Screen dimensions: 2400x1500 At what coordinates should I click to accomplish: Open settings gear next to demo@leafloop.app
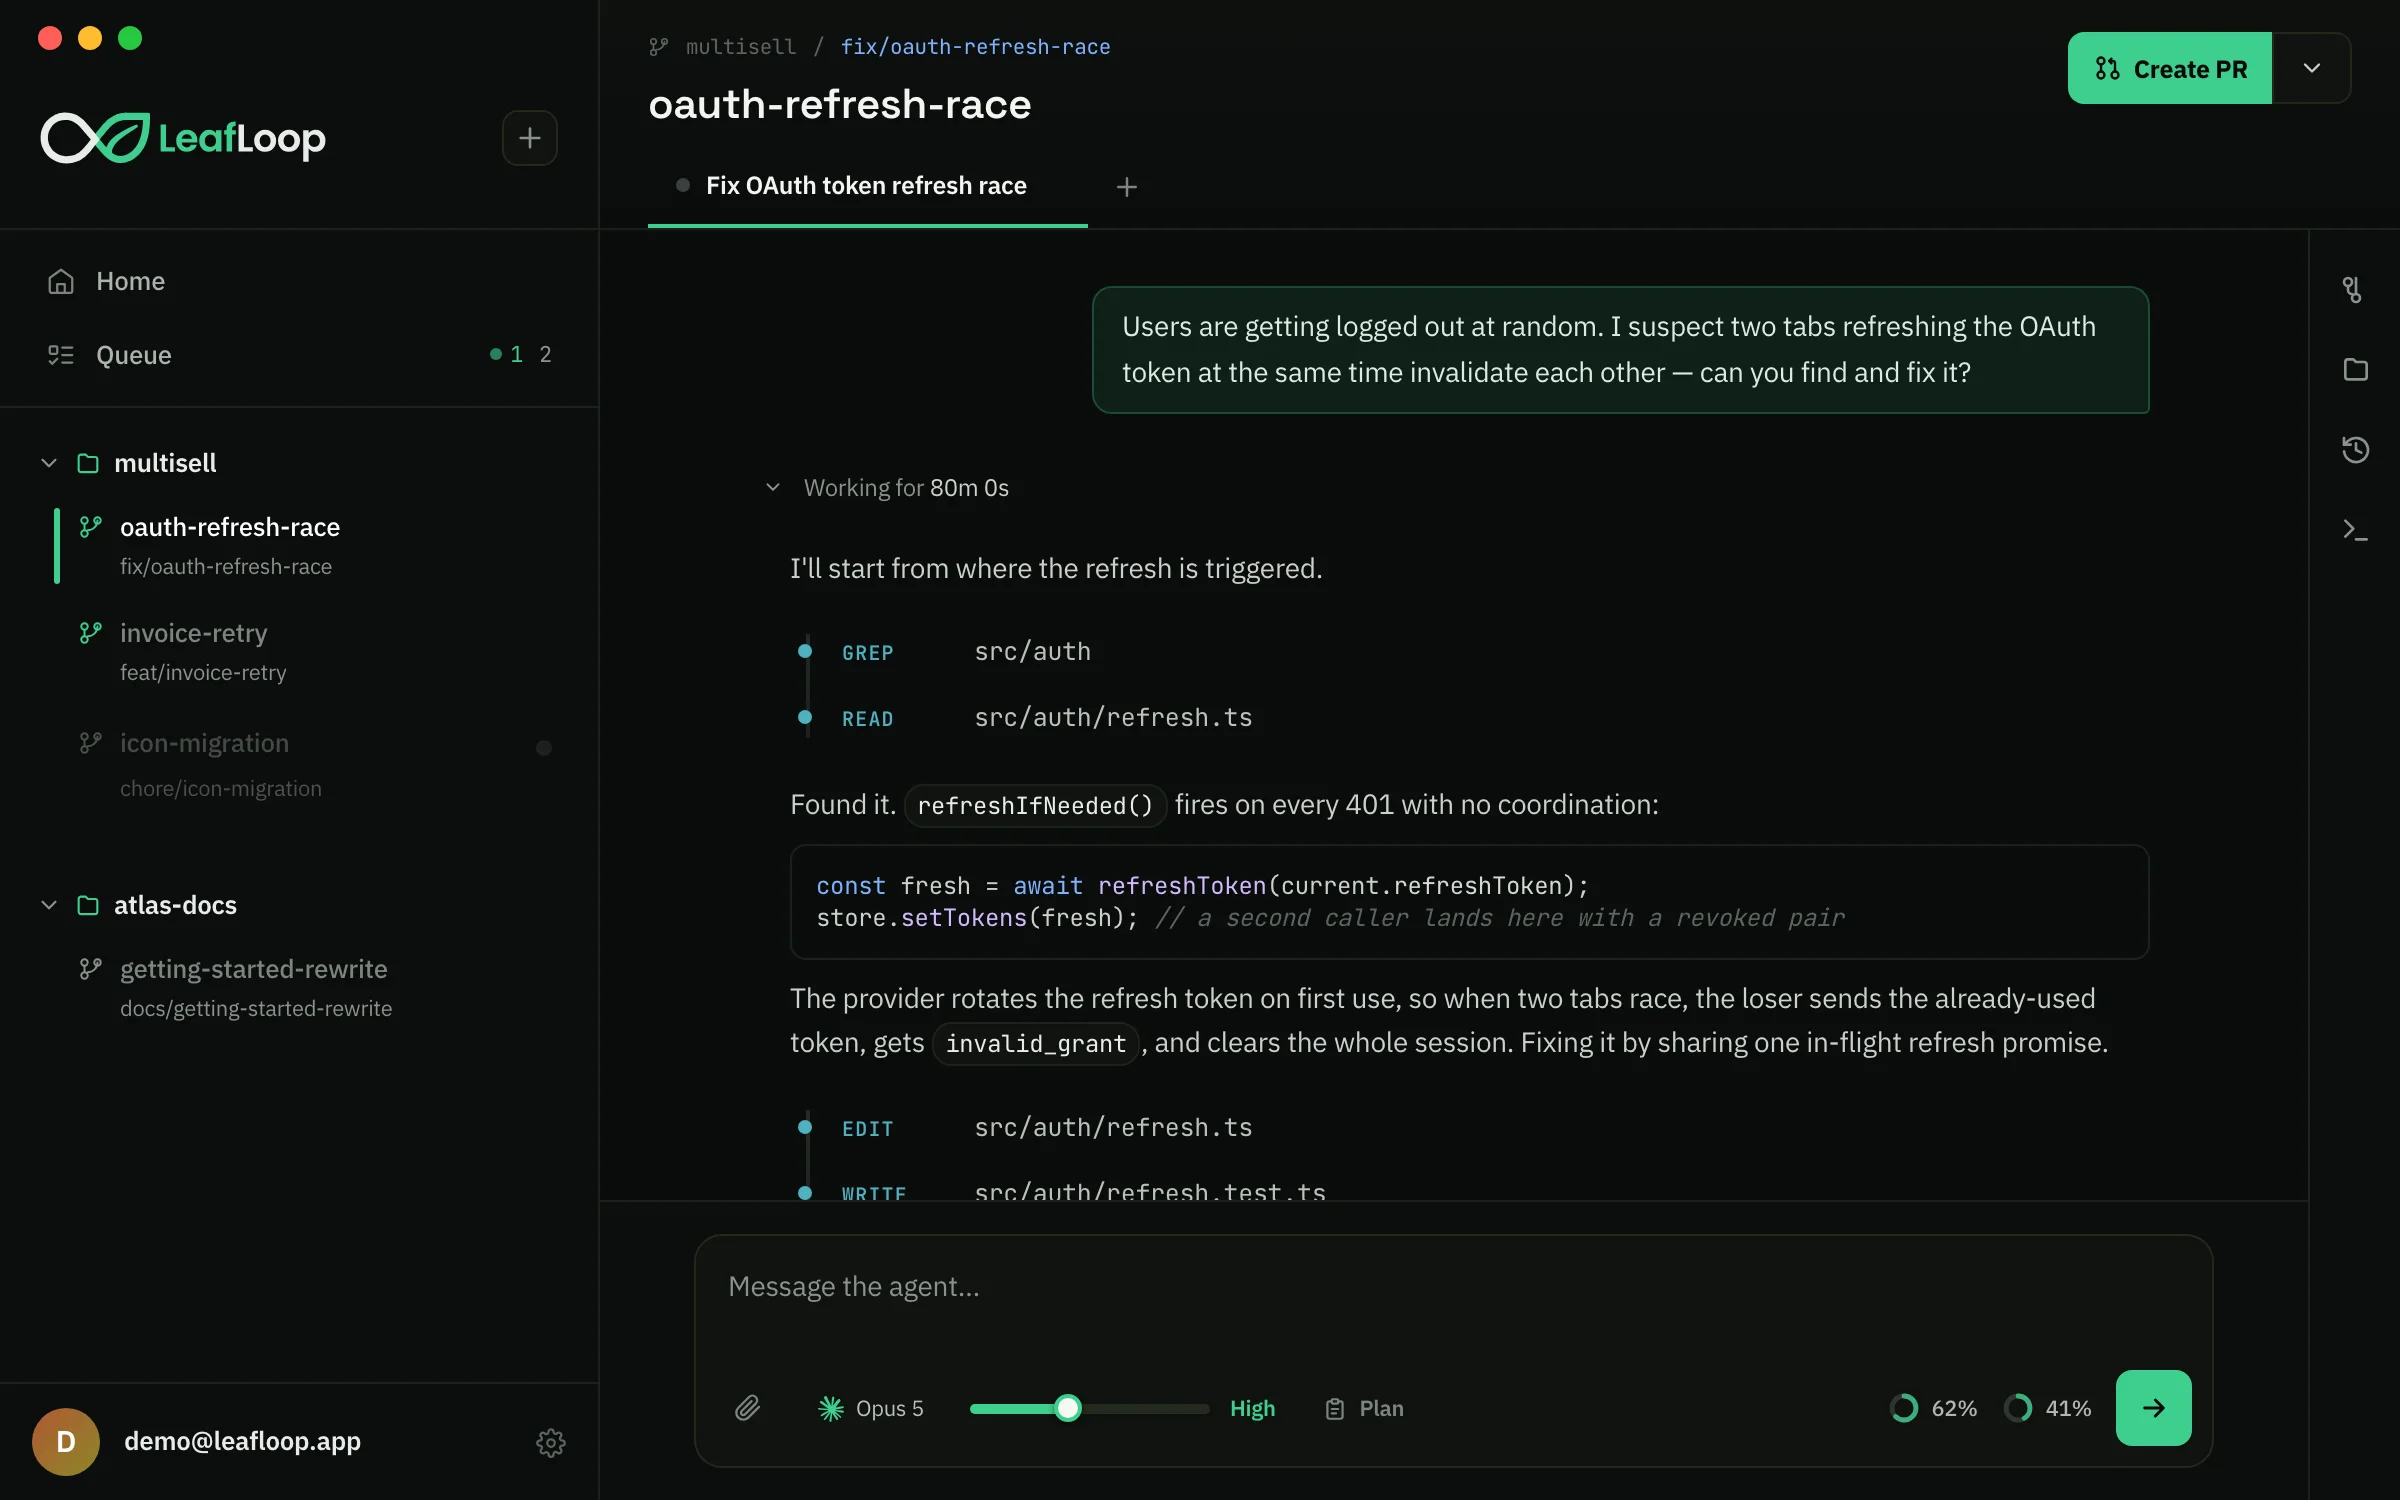550,1442
